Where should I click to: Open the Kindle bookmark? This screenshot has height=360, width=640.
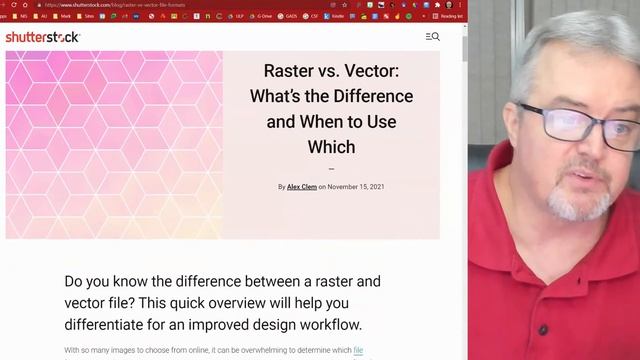(334, 16)
